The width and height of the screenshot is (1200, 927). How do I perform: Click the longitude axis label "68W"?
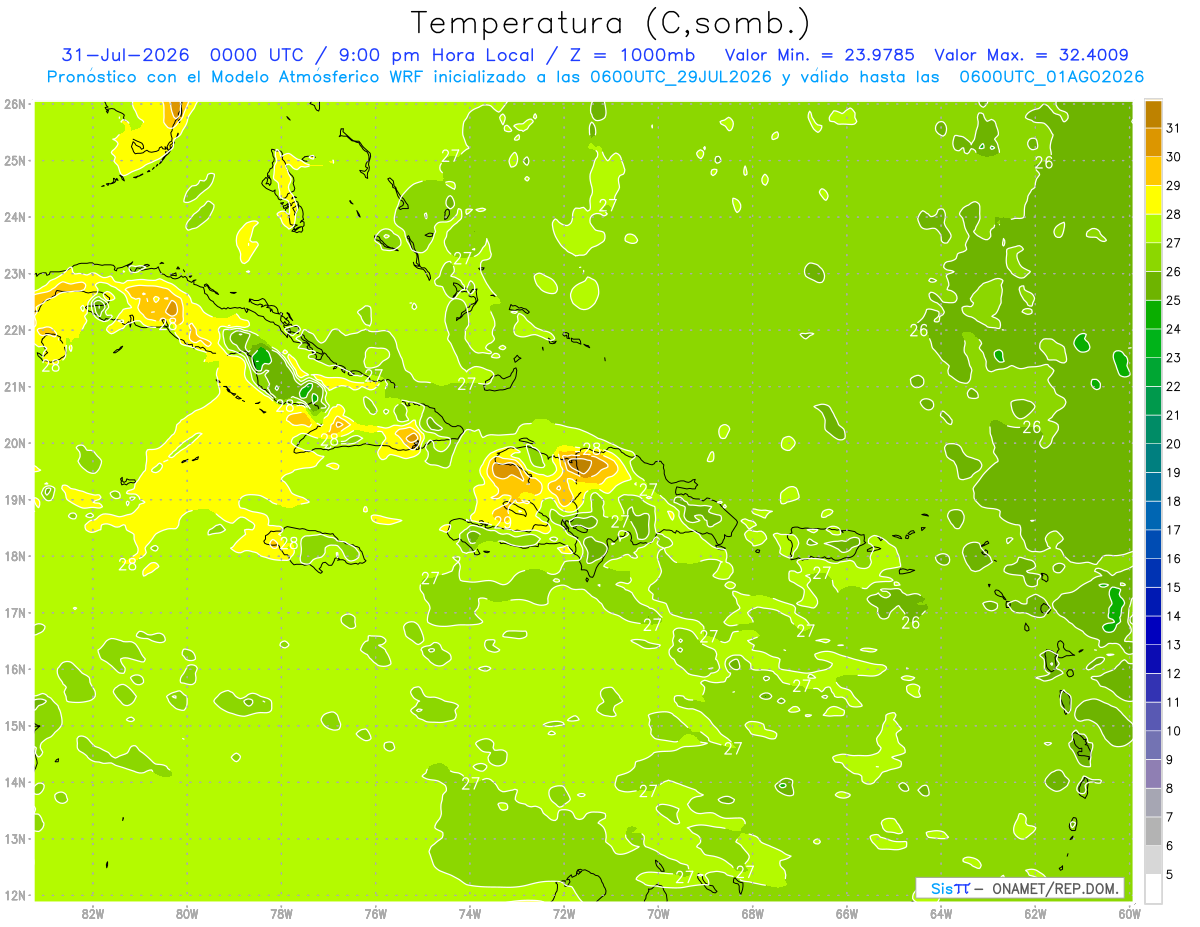point(753,913)
